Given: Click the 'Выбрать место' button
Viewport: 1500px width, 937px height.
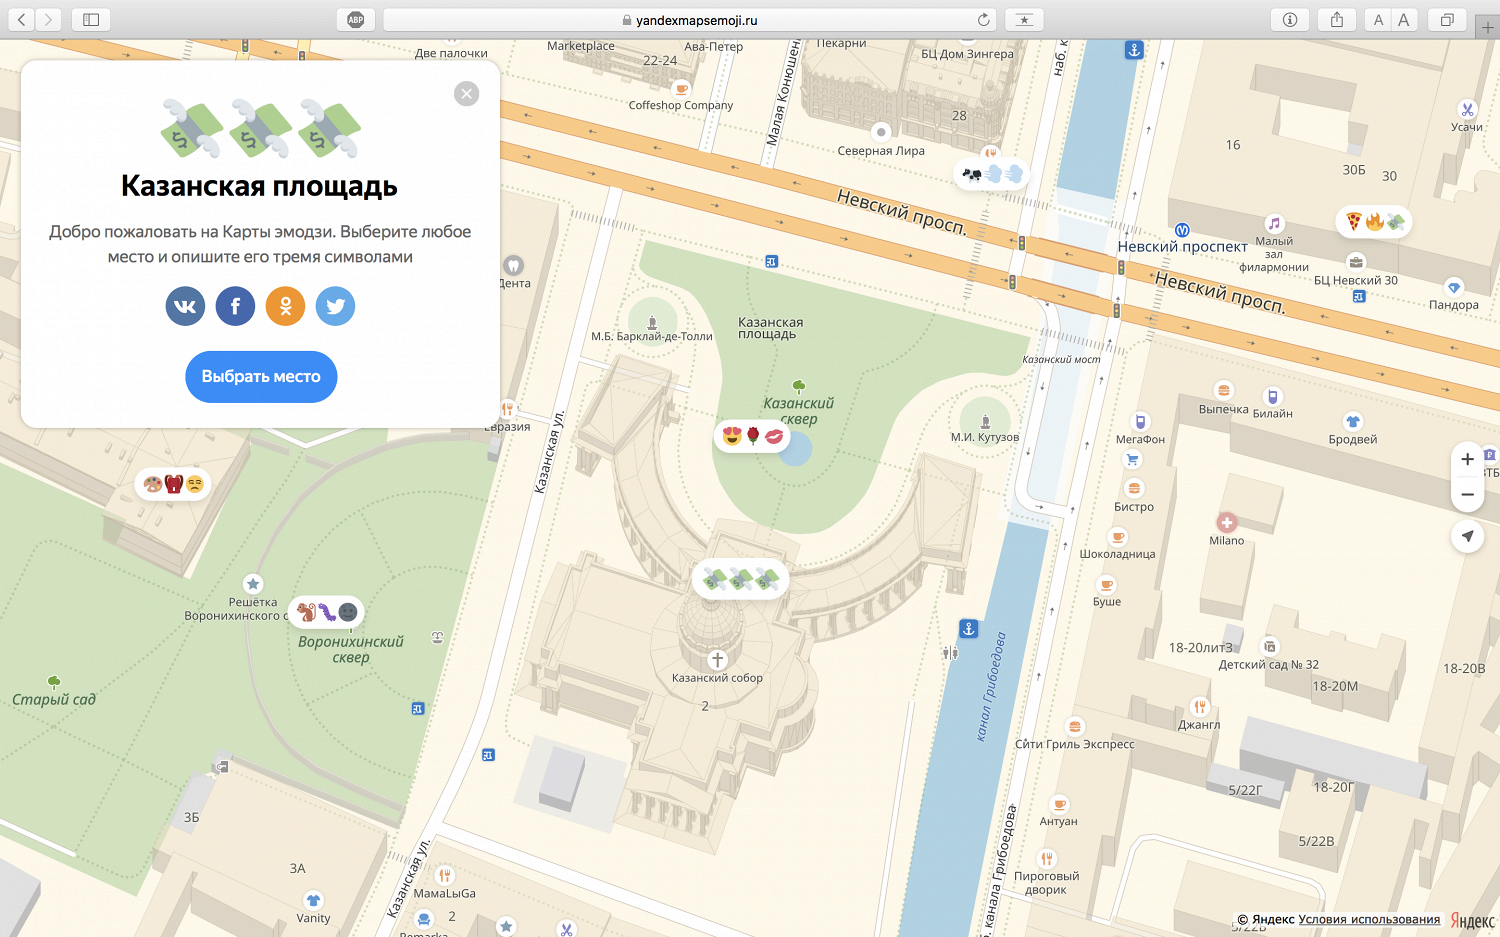Looking at the screenshot, I should coord(261,377).
